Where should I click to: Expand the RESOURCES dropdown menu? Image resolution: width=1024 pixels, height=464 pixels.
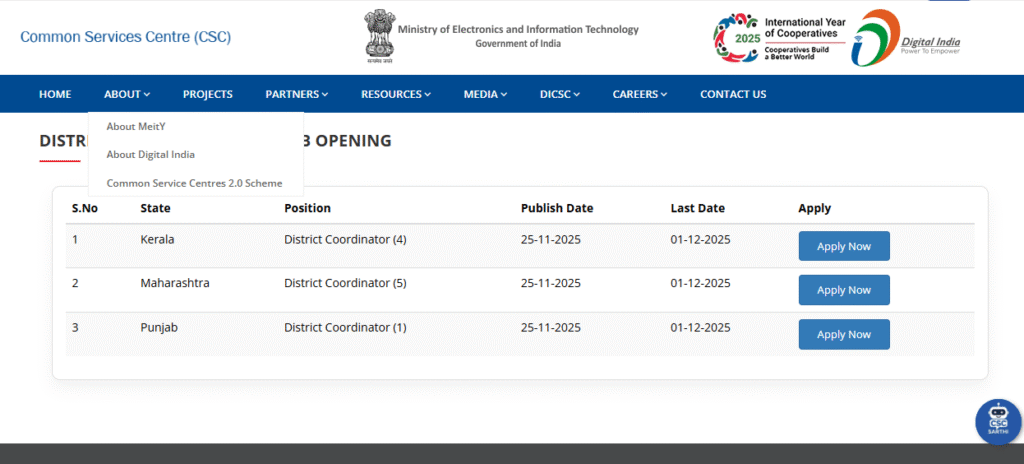(396, 94)
